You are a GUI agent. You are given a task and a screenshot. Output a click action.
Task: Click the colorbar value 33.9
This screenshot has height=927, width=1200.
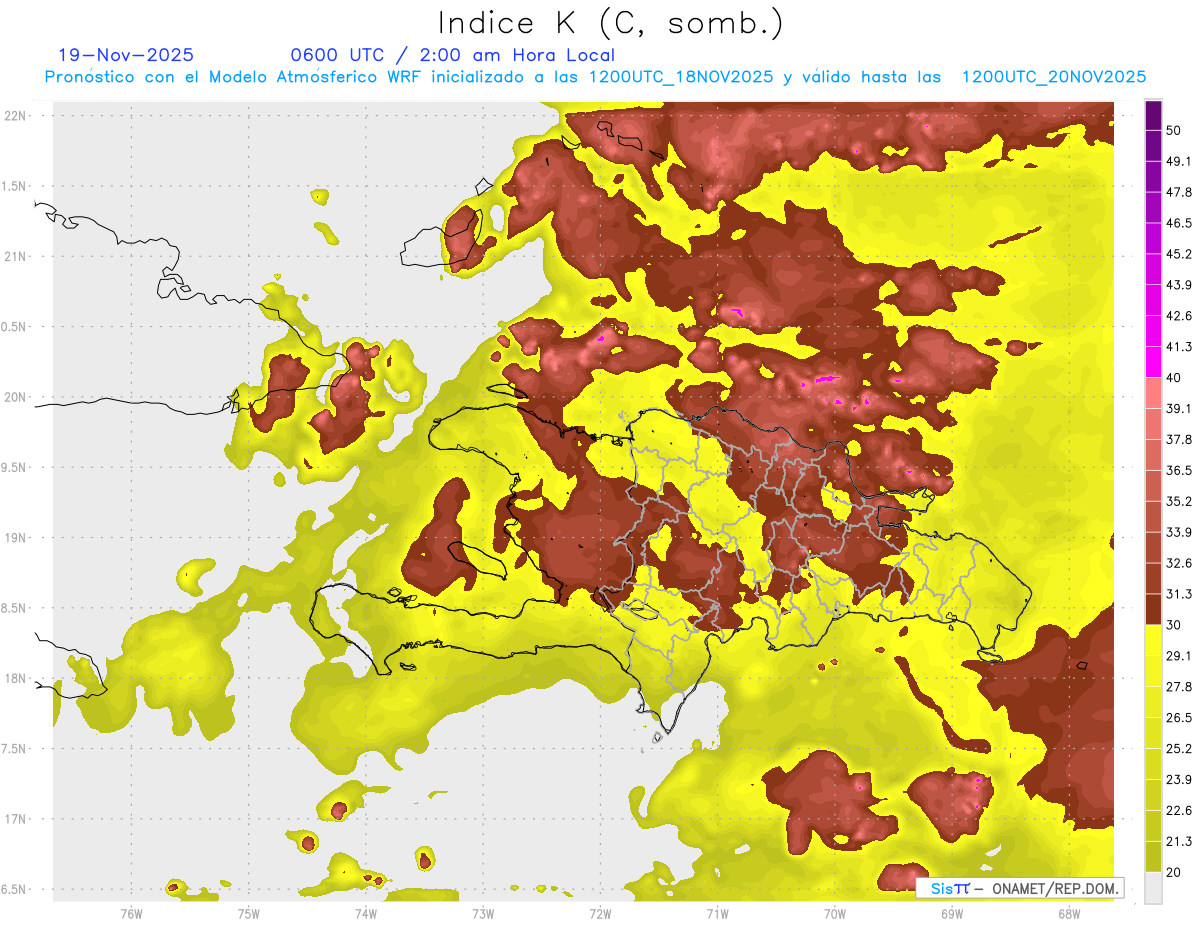tap(1179, 532)
